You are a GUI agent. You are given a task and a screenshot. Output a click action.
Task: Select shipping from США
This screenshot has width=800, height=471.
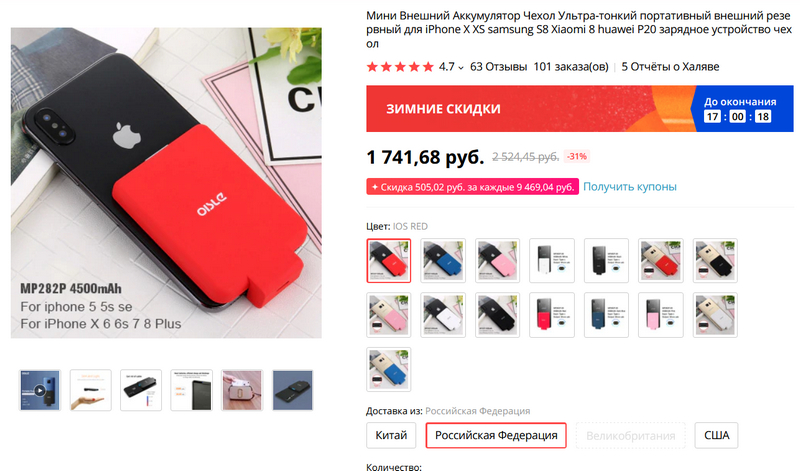(x=716, y=435)
